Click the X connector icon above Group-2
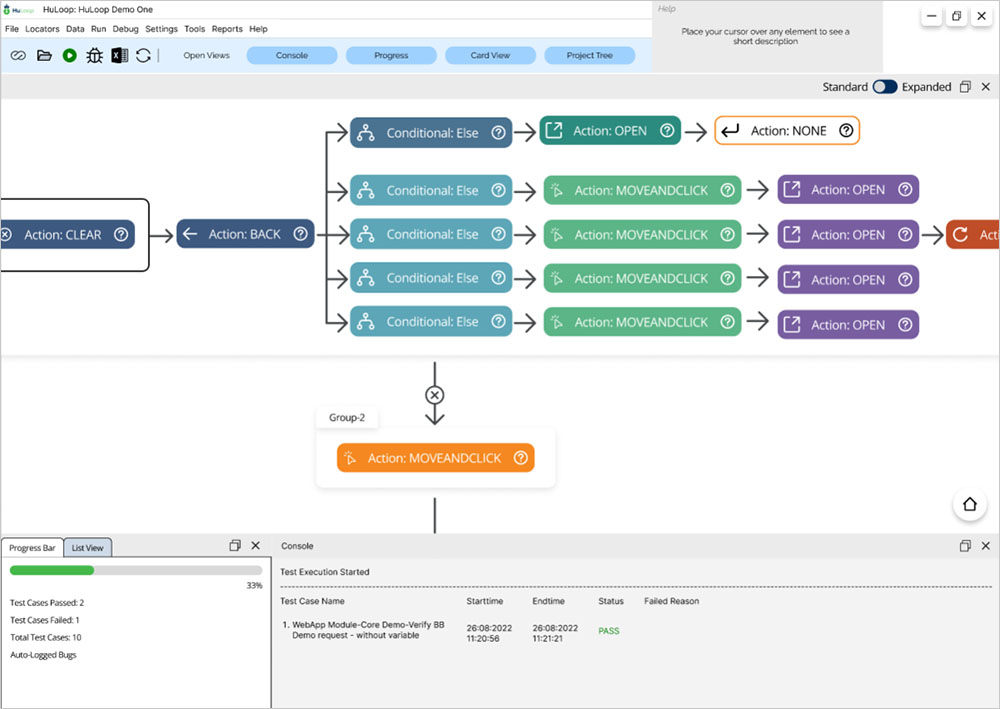The image size is (1000, 709). click(x=434, y=394)
